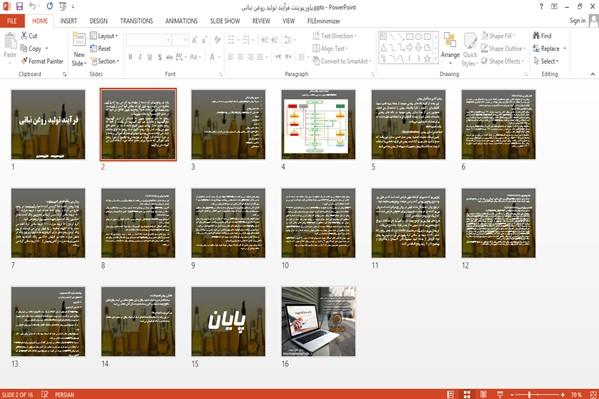Click the Save icon in the quick access toolbar
The width and height of the screenshot is (599, 399).
coord(19,6)
